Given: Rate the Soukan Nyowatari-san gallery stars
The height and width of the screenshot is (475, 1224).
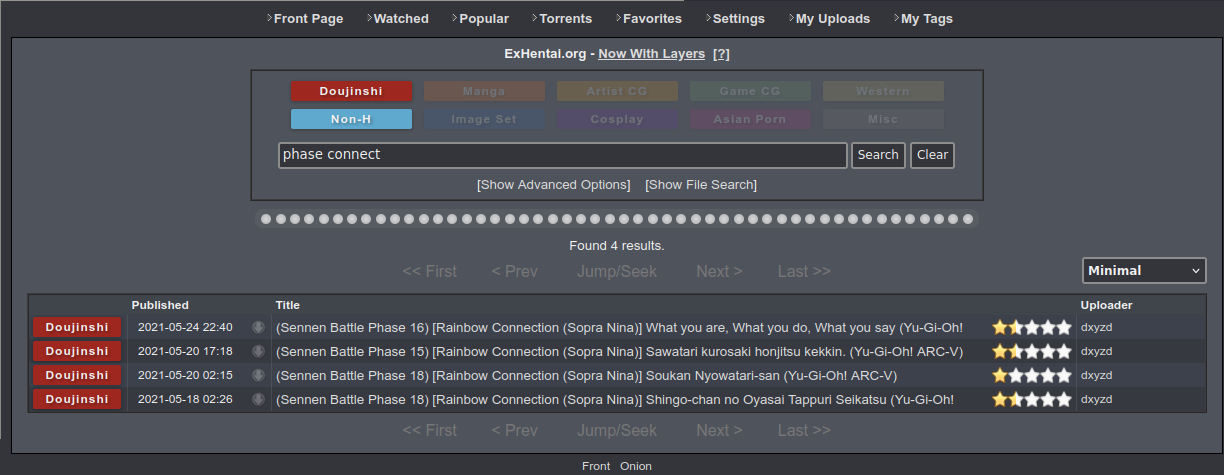Looking at the screenshot, I should (1032, 375).
